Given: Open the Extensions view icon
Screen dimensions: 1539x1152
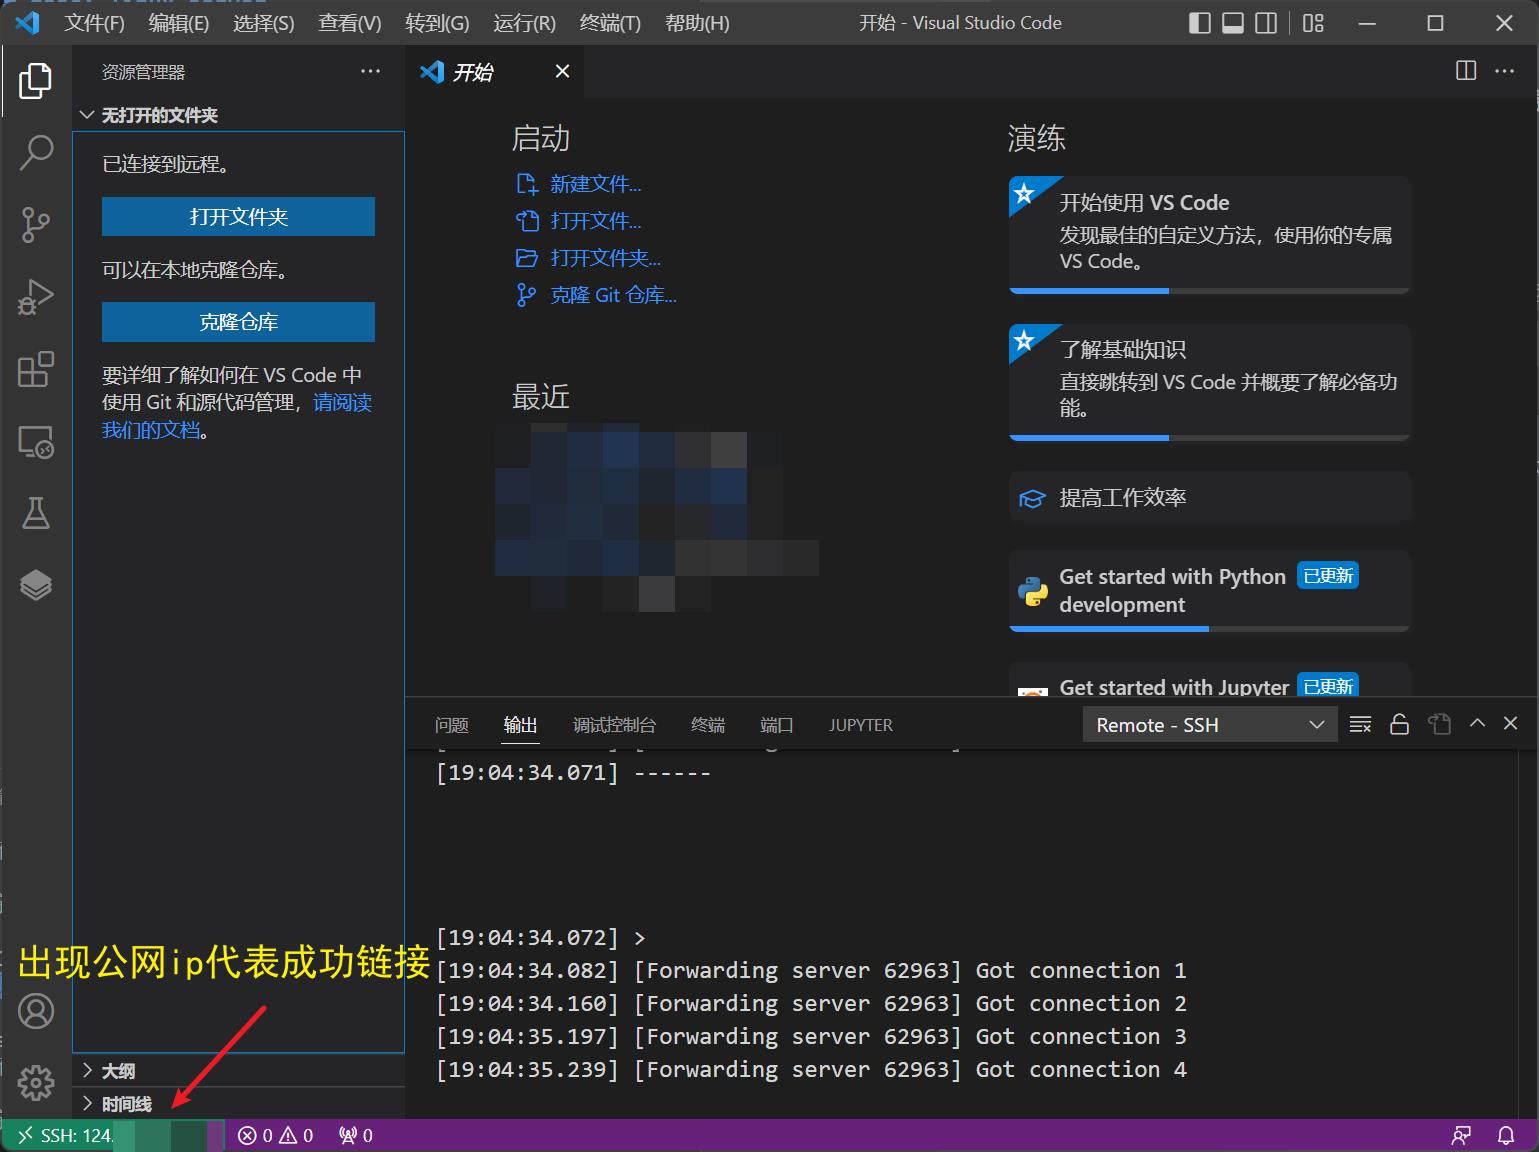Looking at the screenshot, I should pos(36,369).
